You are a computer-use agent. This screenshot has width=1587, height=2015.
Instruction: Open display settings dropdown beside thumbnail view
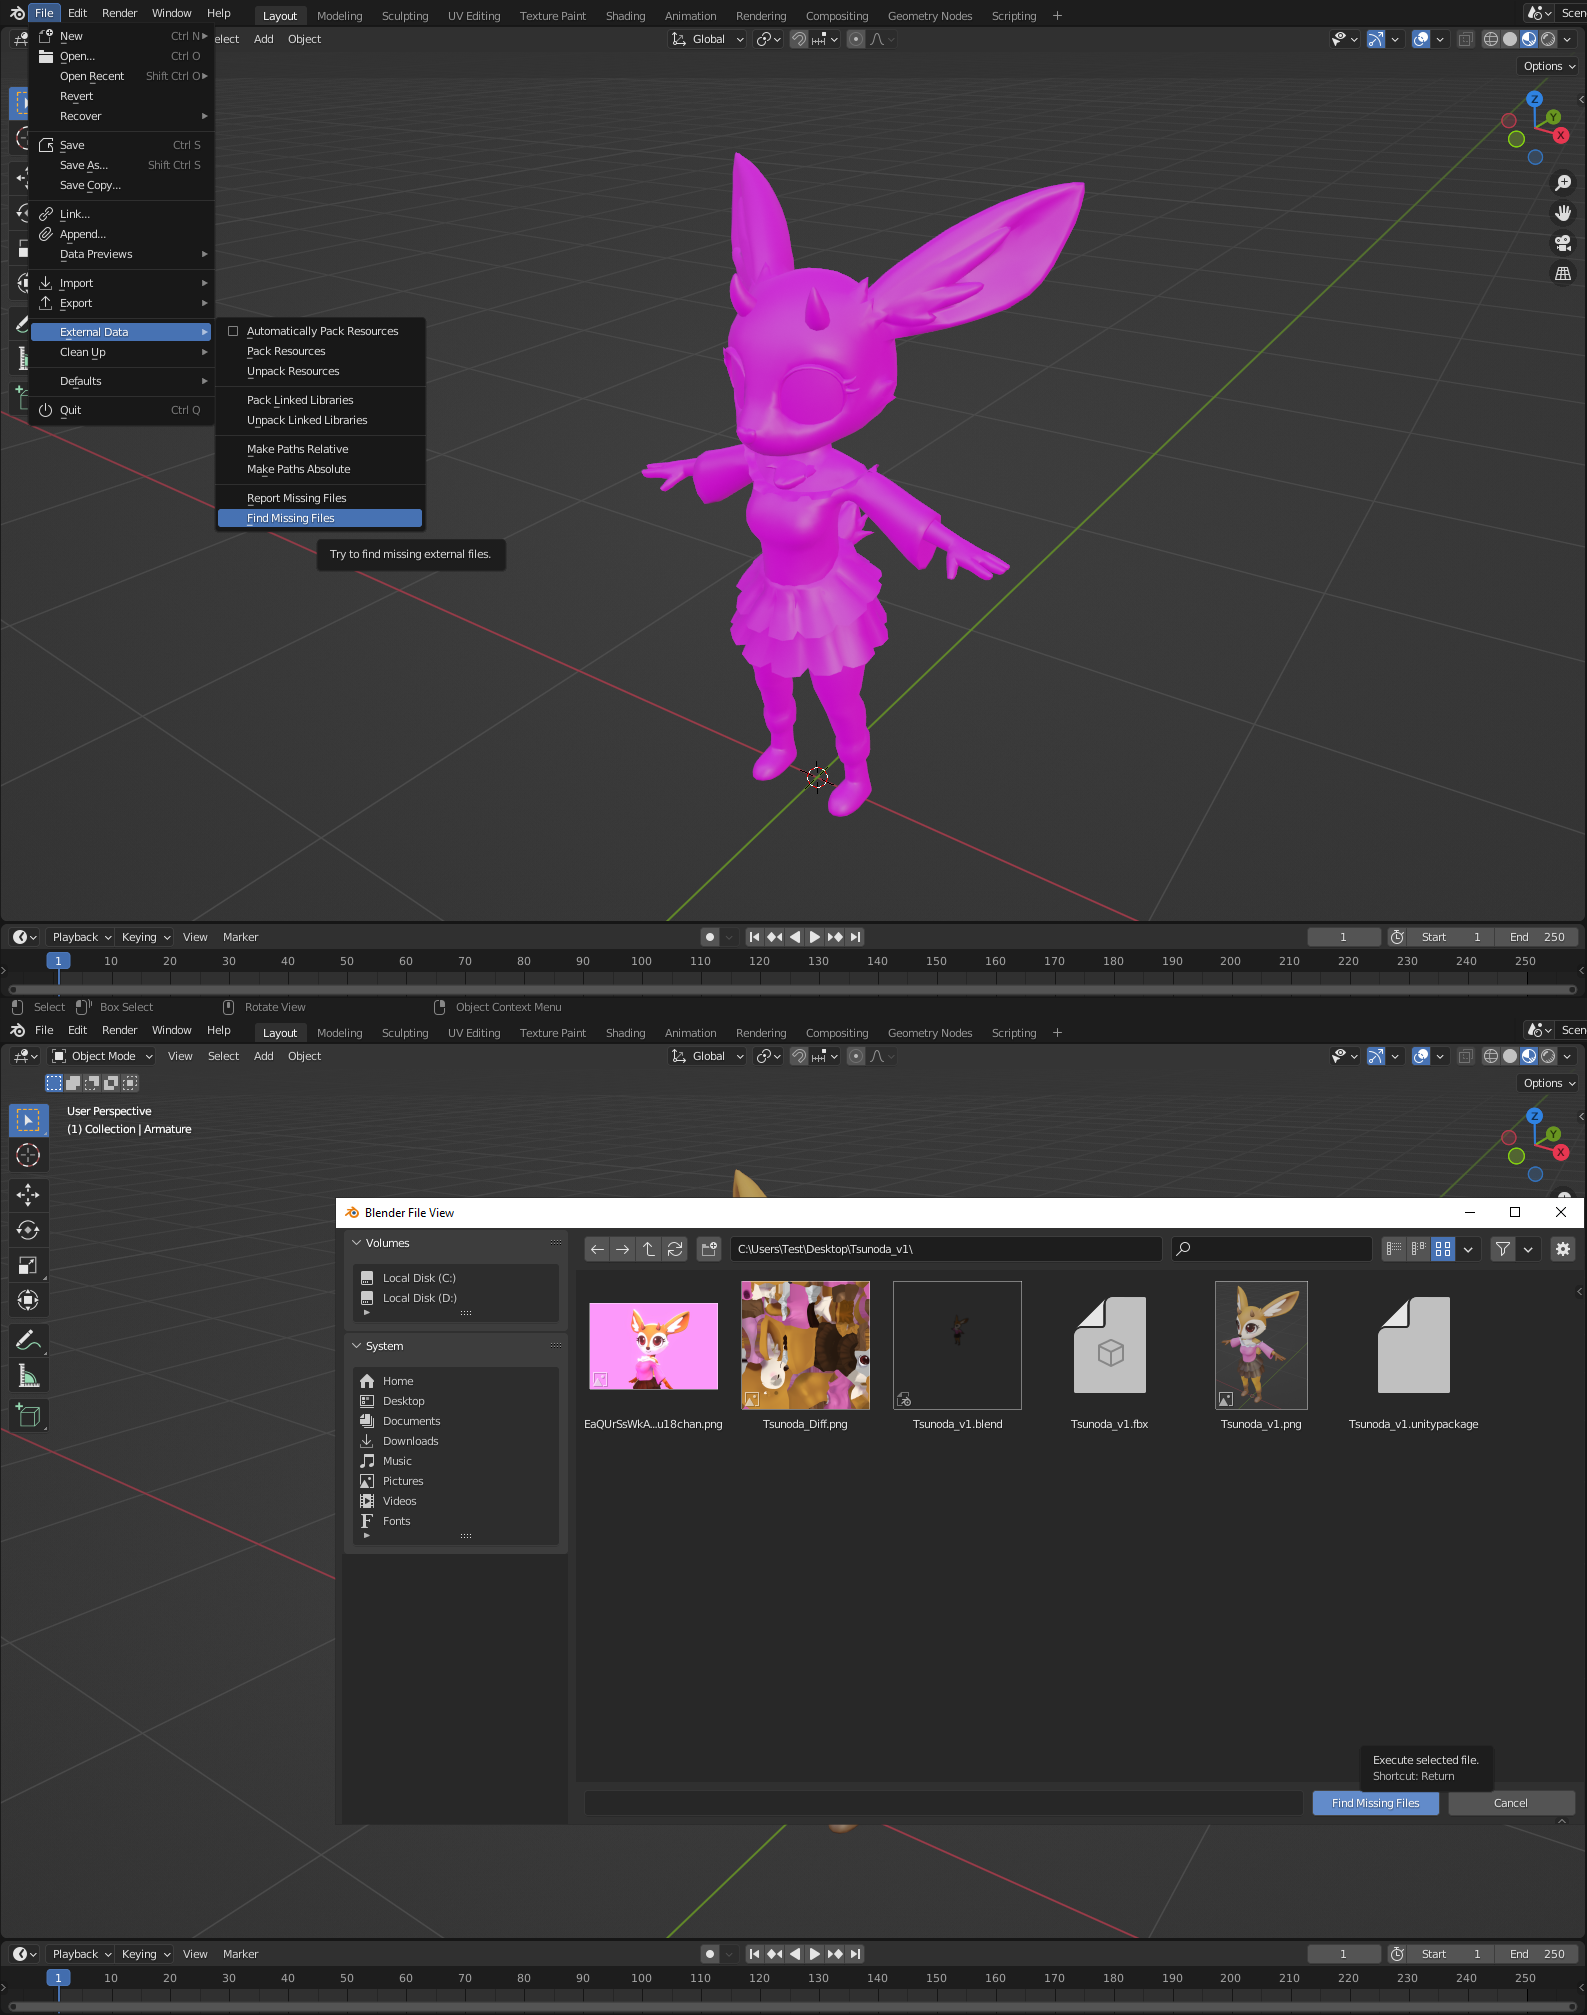pyautogui.click(x=1468, y=1249)
